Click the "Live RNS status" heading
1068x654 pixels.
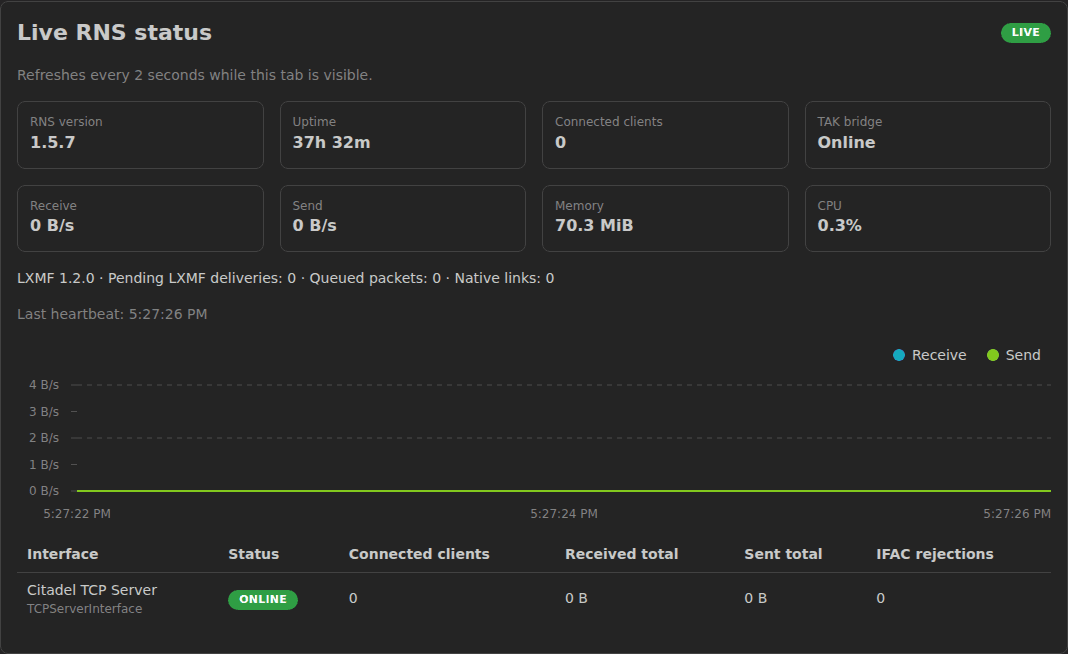pyautogui.click(x=114, y=33)
